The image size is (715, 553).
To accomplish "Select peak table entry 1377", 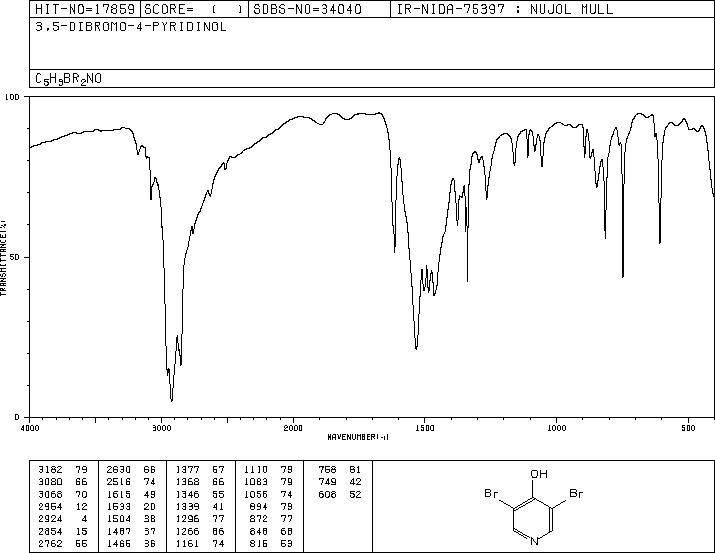I will (x=200, y=470).
